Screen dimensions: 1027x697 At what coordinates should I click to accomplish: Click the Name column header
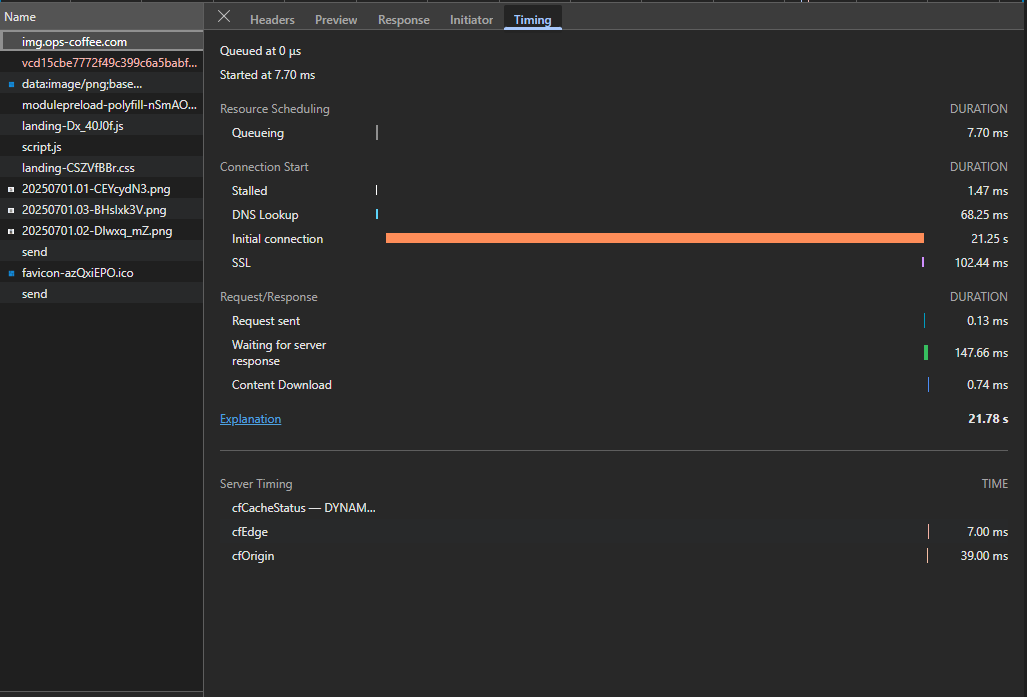pos(20,17)
